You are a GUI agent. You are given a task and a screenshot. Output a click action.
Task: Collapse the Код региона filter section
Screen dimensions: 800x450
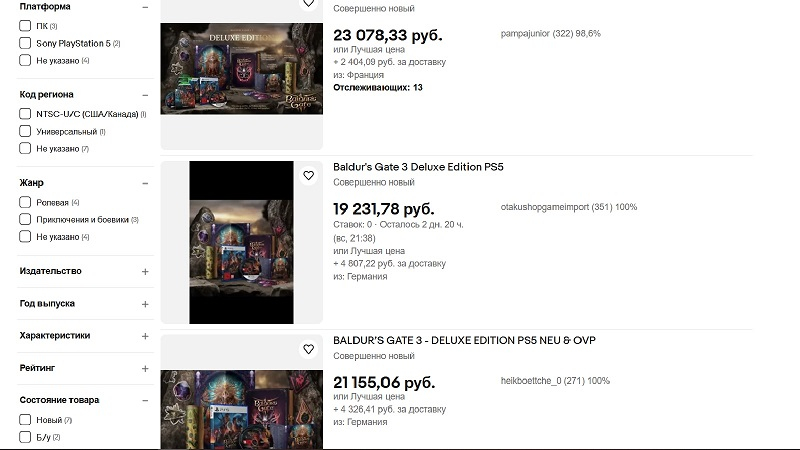pos(145,95)
